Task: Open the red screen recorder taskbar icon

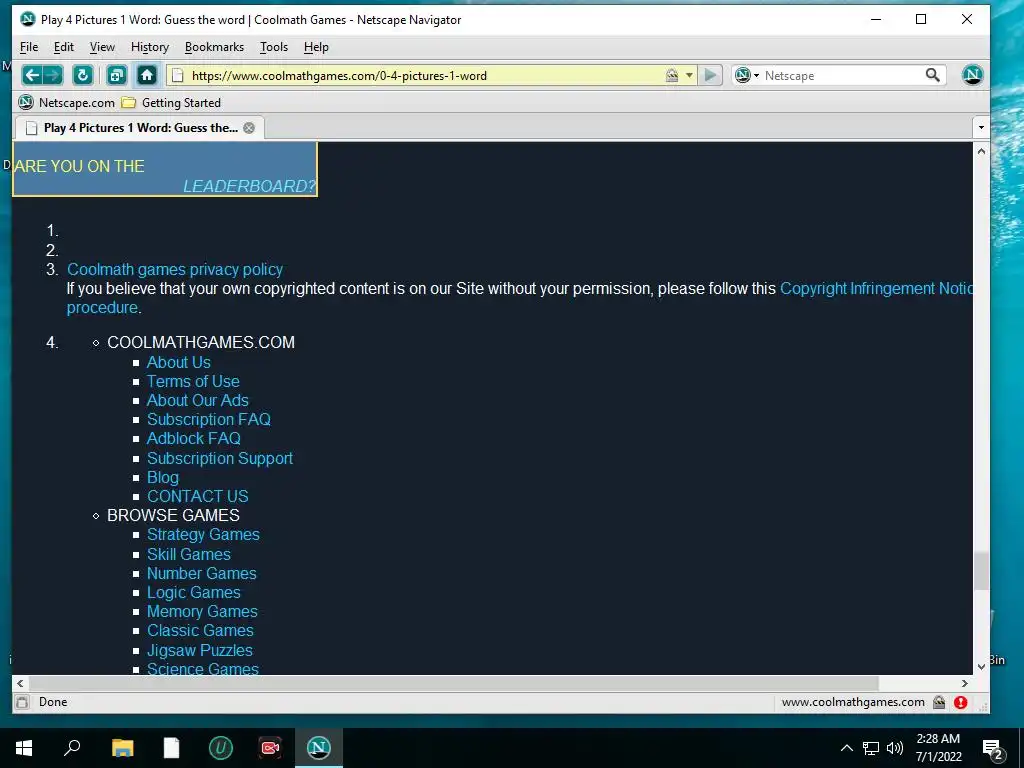Action: coord(270,748)
